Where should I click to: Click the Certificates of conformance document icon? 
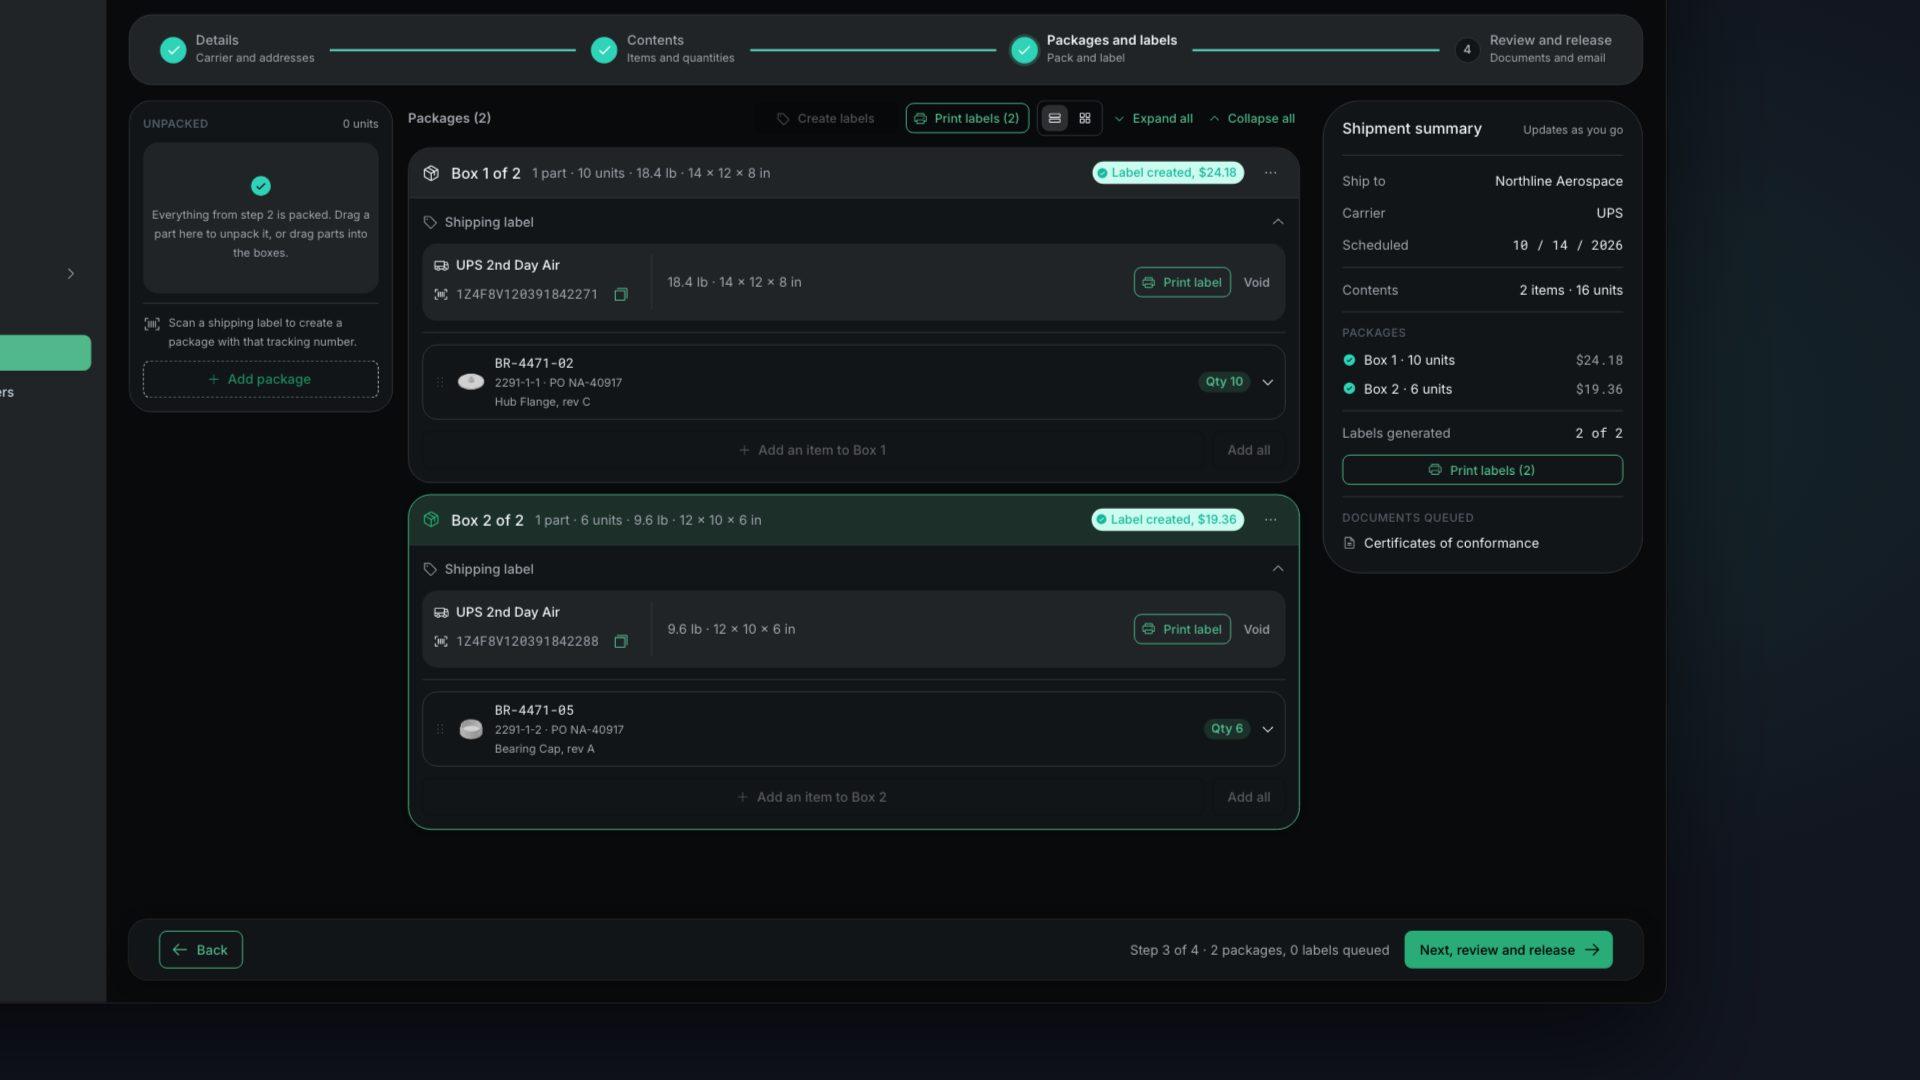[1349, 543]
